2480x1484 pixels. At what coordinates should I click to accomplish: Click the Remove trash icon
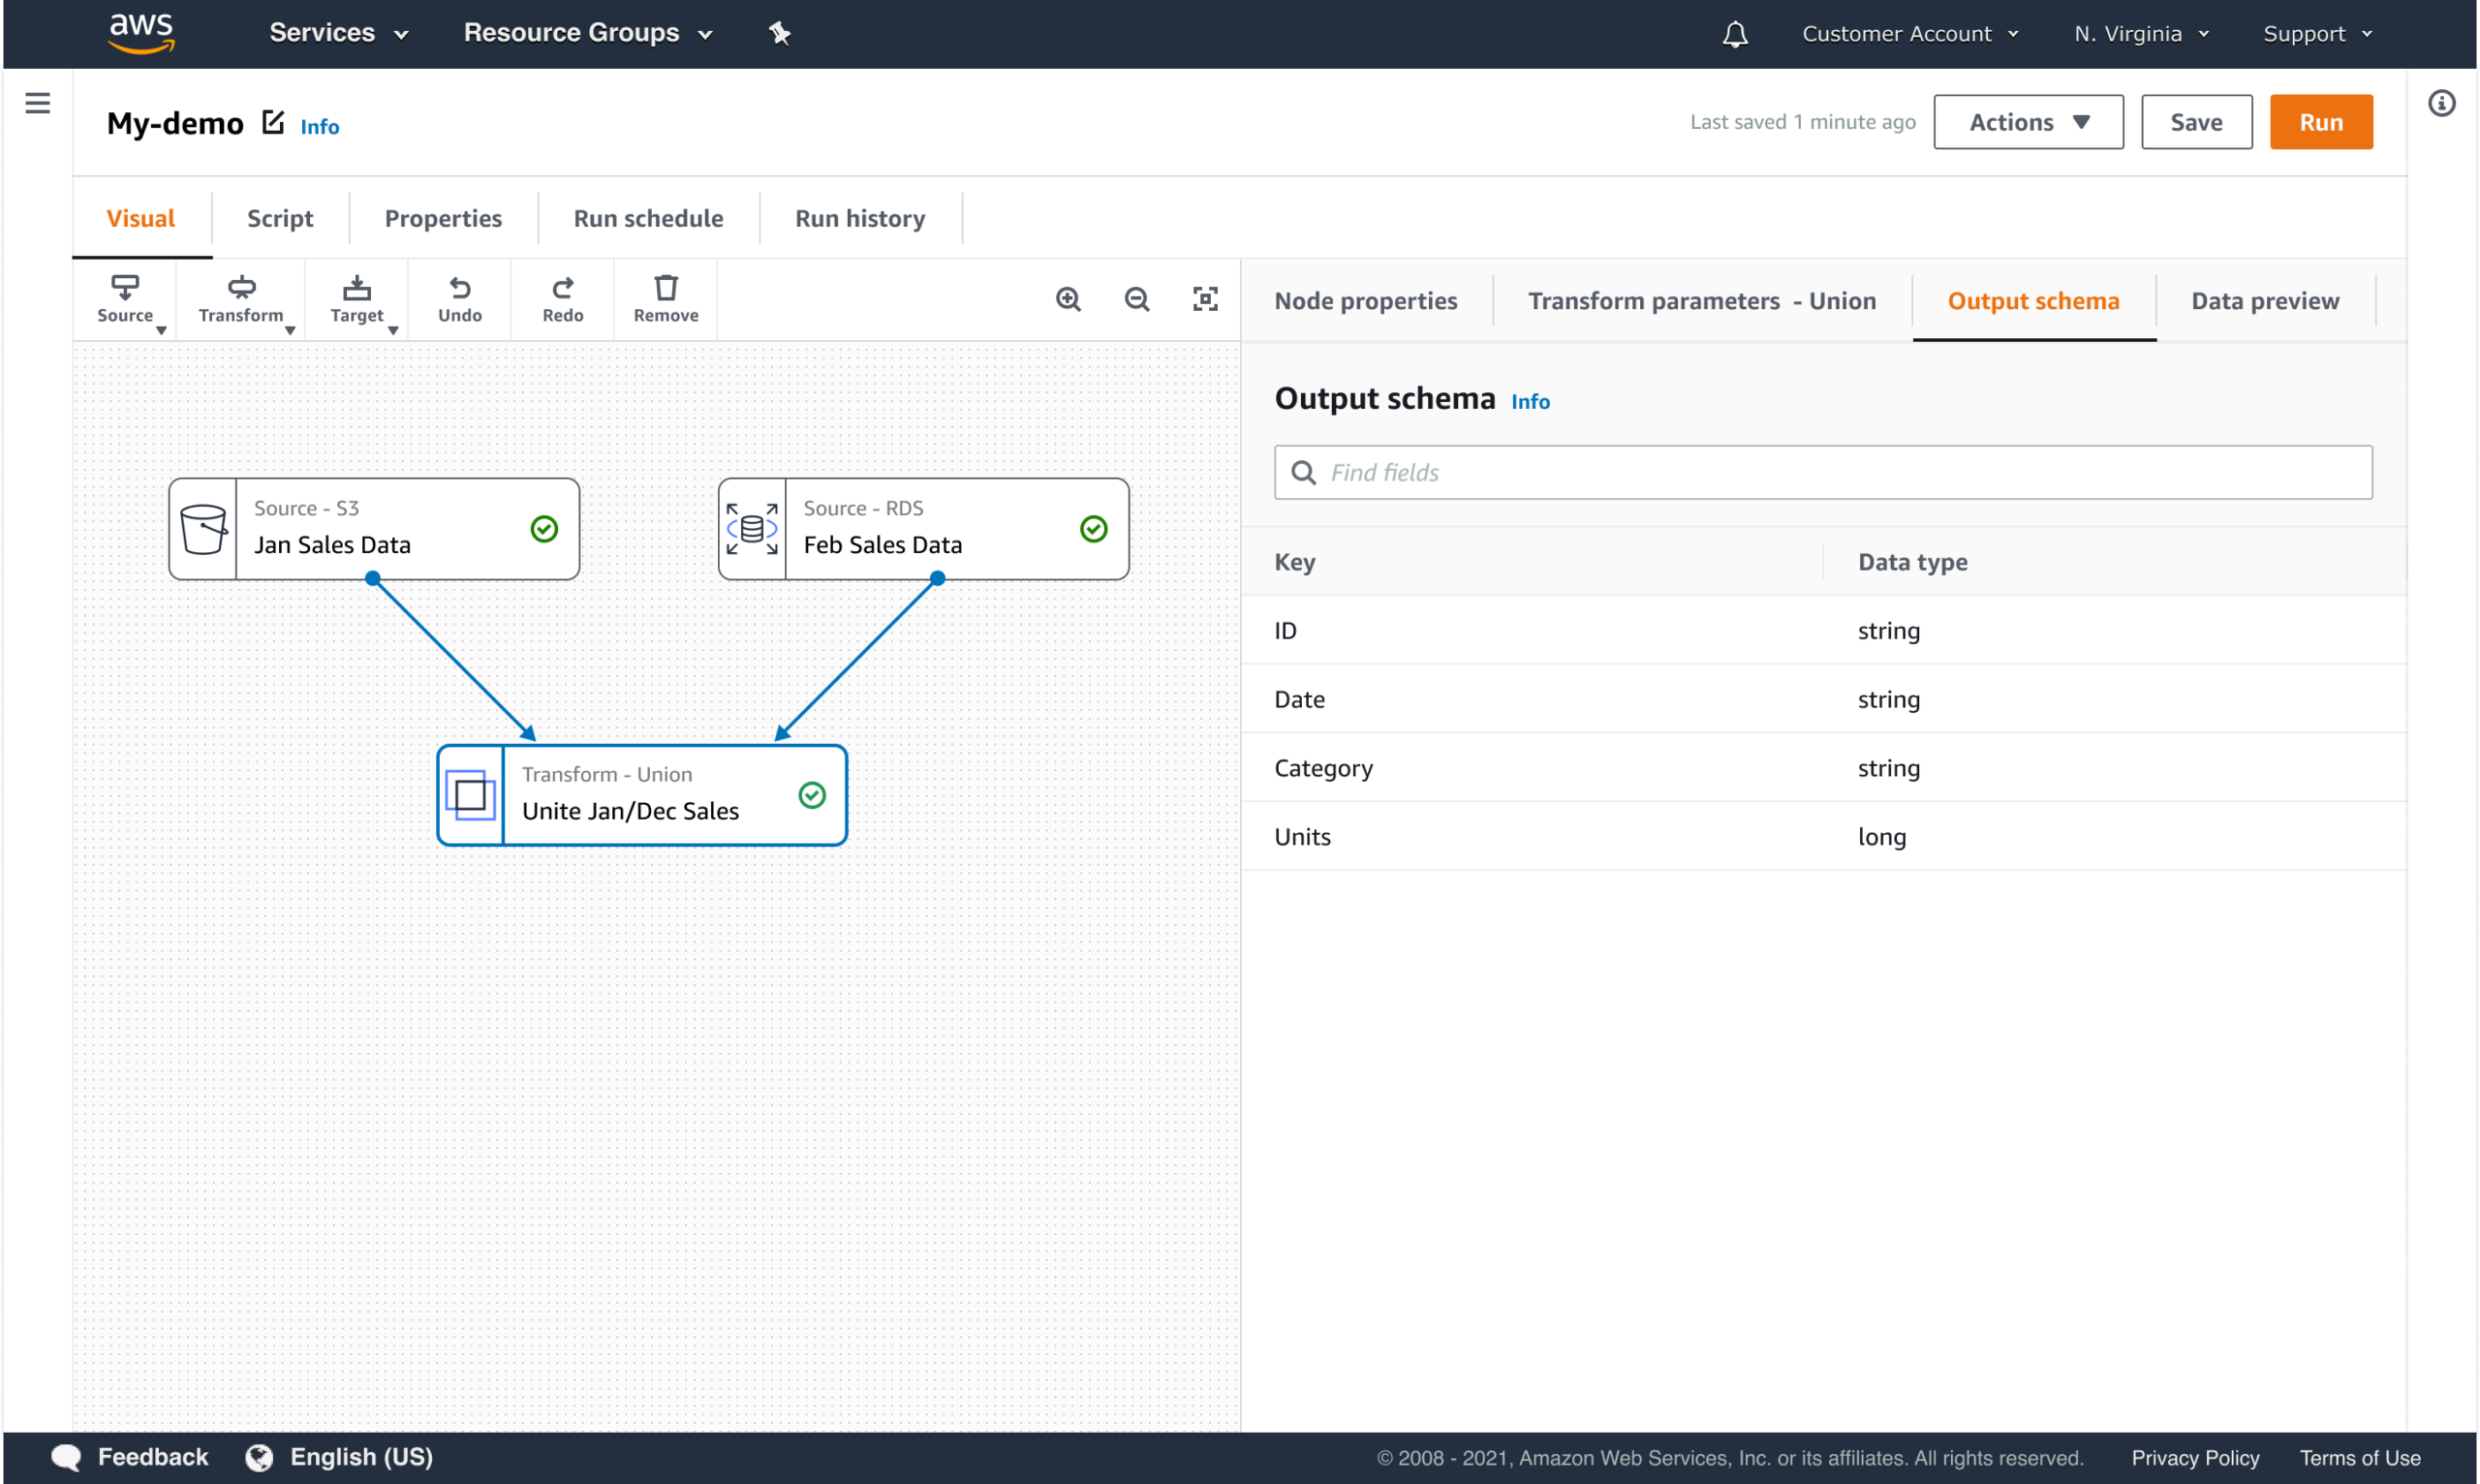click(665, 299)
